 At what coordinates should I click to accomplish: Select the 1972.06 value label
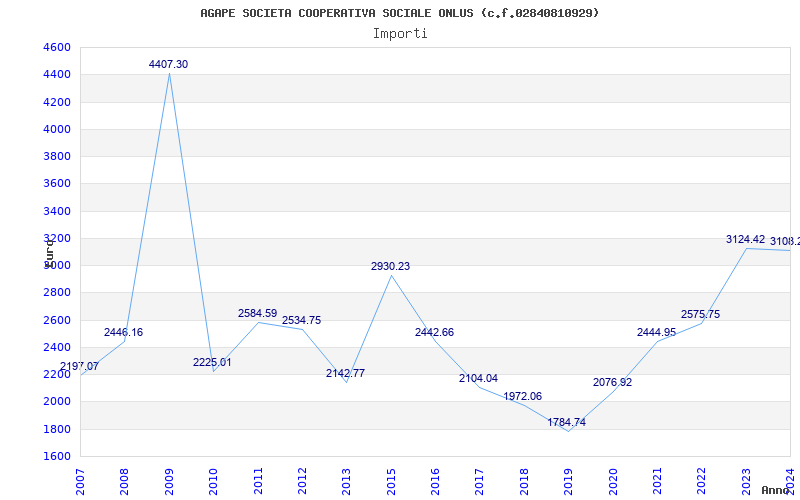[x=522, y=396]
